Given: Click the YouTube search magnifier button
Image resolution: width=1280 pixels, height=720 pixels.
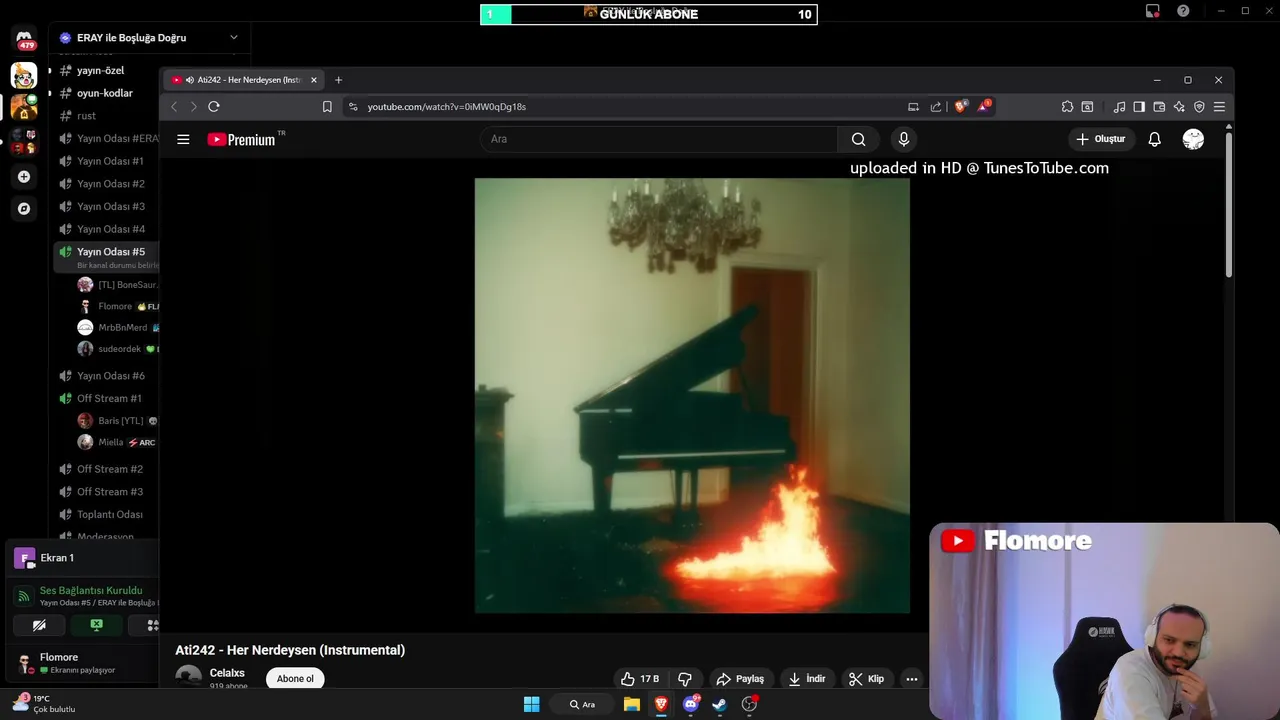Looking at the screenshot, I should pos(858,139).
